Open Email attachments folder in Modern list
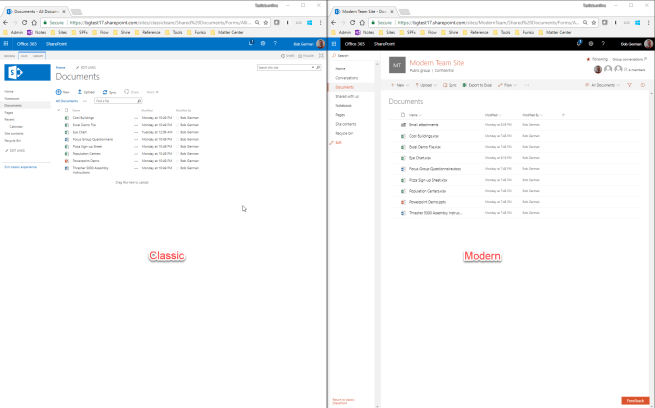This screenshot has width=655, height=408. [424, 125]
